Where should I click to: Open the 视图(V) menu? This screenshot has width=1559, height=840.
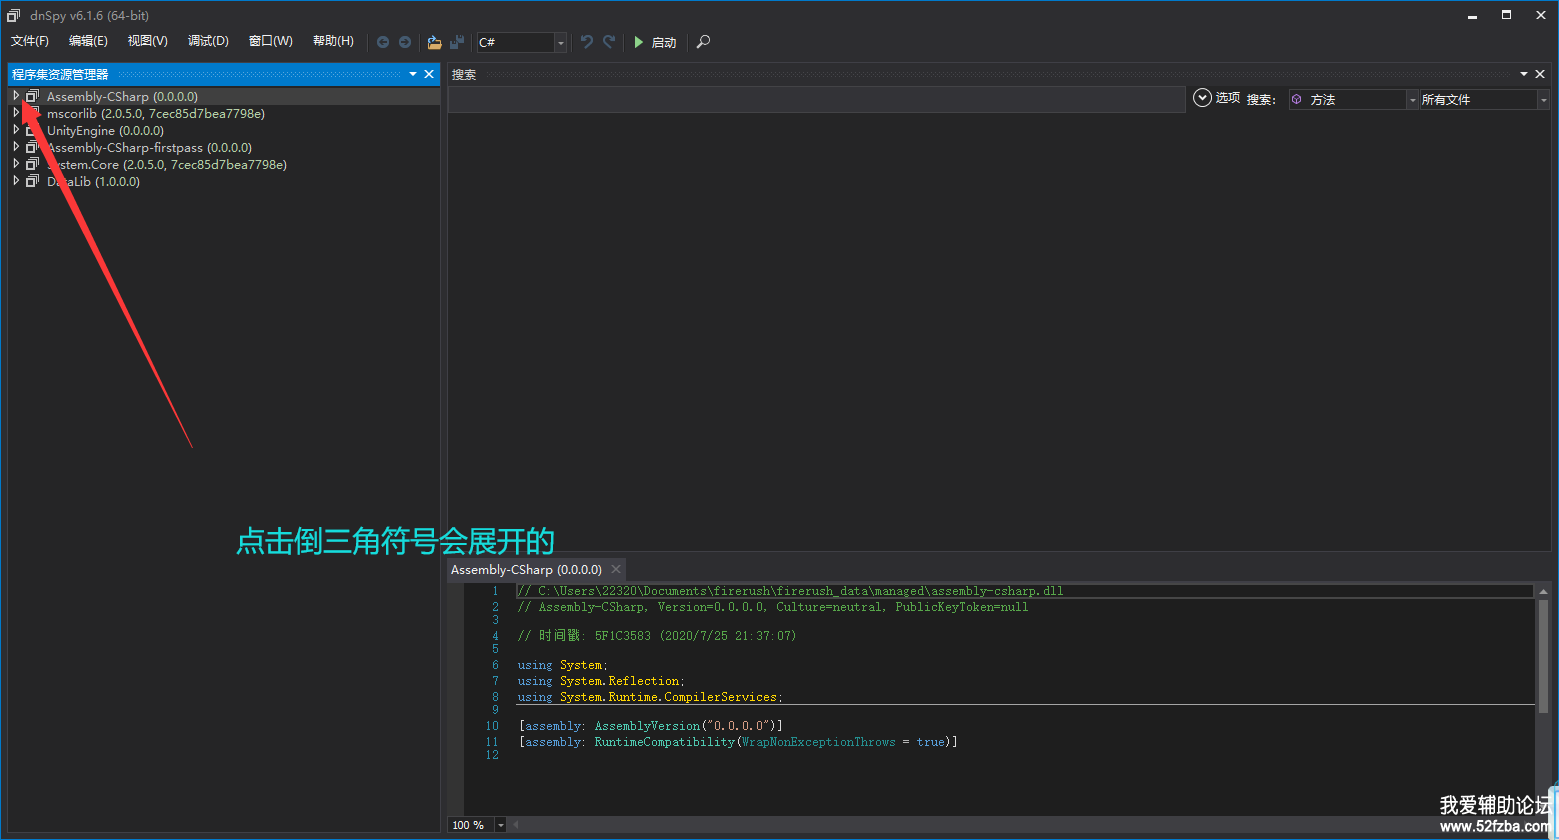tap(148, 41)
